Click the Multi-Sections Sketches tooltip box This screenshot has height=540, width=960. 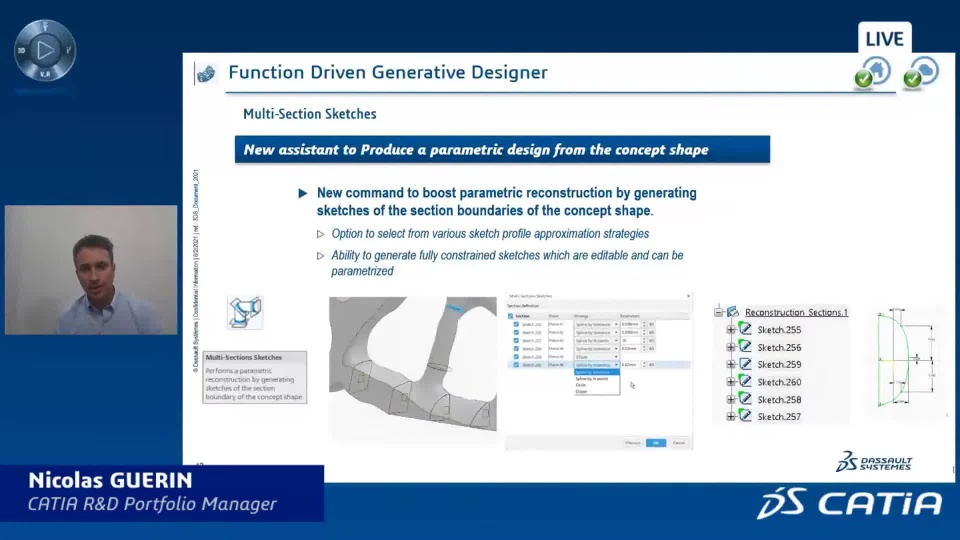pos(255,377)
